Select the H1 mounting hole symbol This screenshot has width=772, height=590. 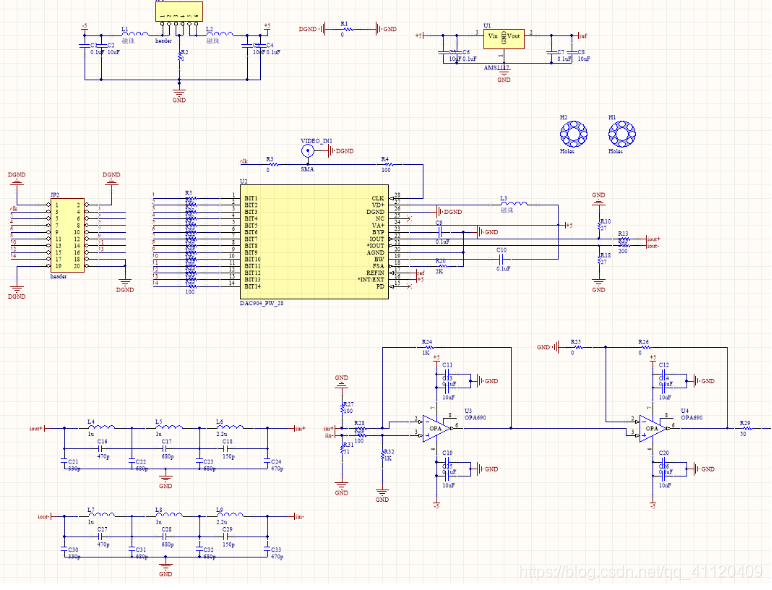pos(622,133)
